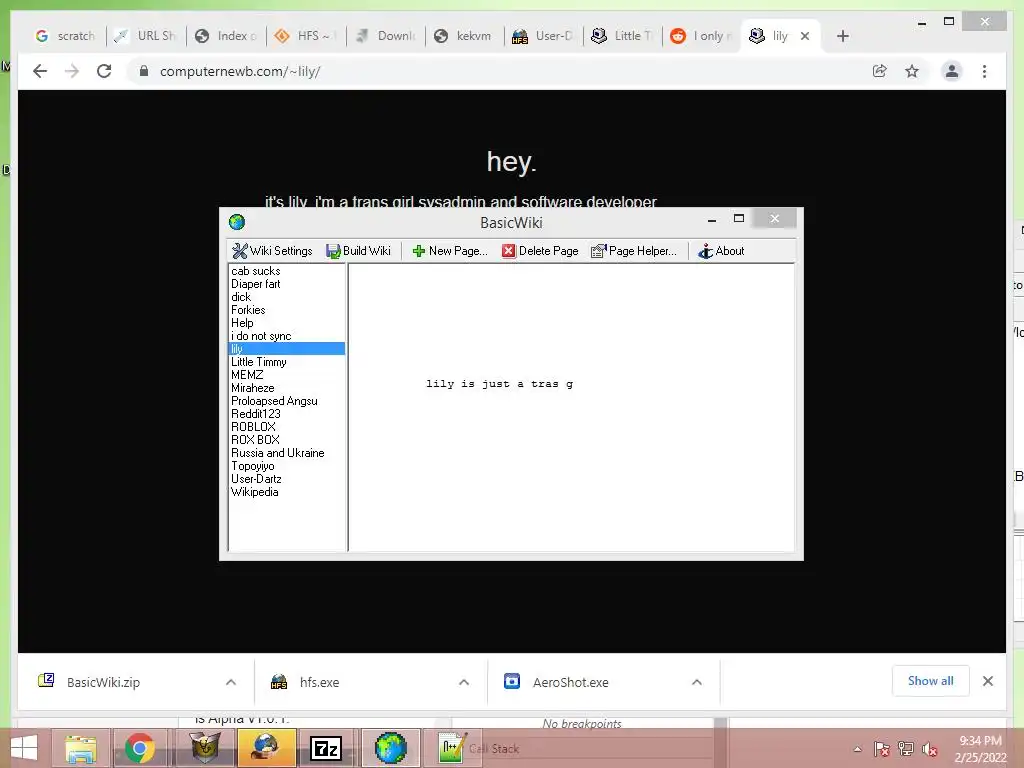Go forward in Chrome
This screenshot has height=768, width=1024.
(x=72, y=71)
